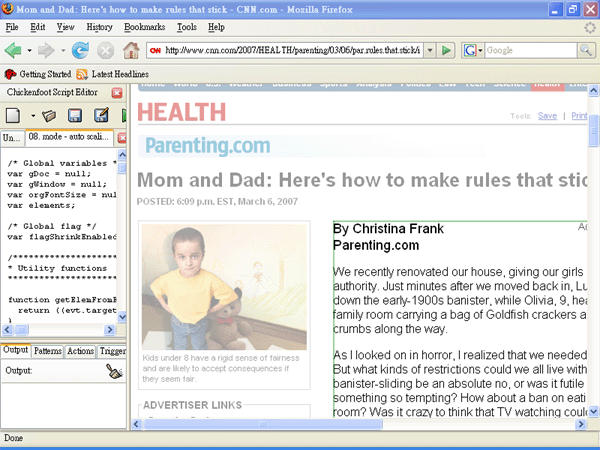Click the page vertical scrollbar thumb
Viewport: 600px width, 450px height.
pos(593,130)
